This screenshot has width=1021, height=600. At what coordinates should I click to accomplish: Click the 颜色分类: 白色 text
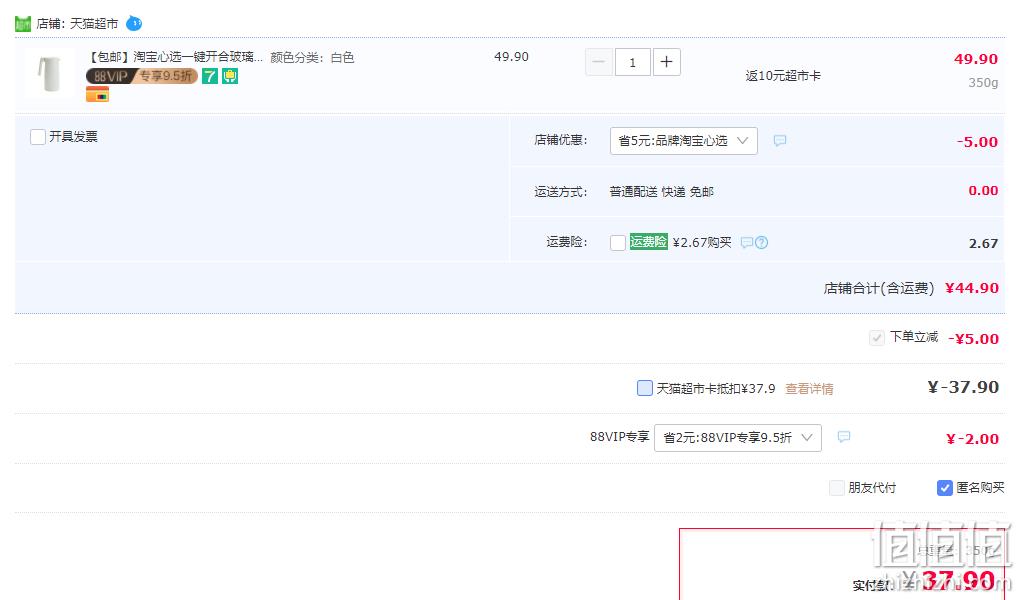coord(313,57)
